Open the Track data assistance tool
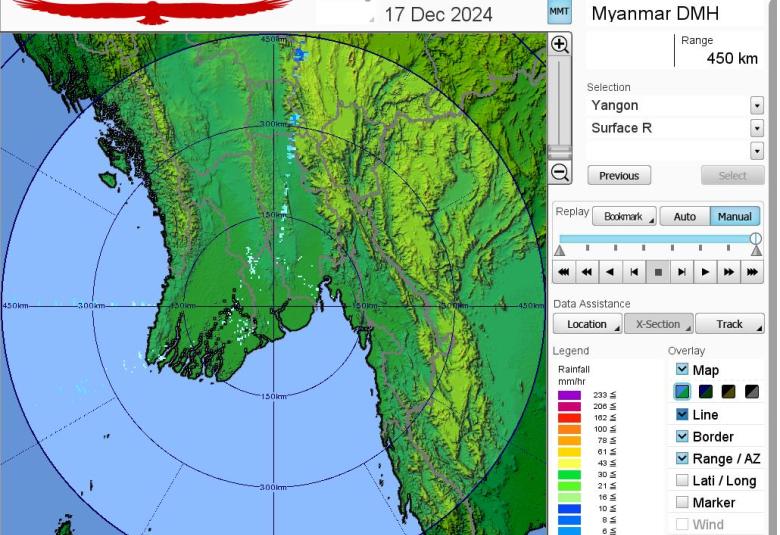The width and height of the screenshot is (780, 535). [730, 324]
